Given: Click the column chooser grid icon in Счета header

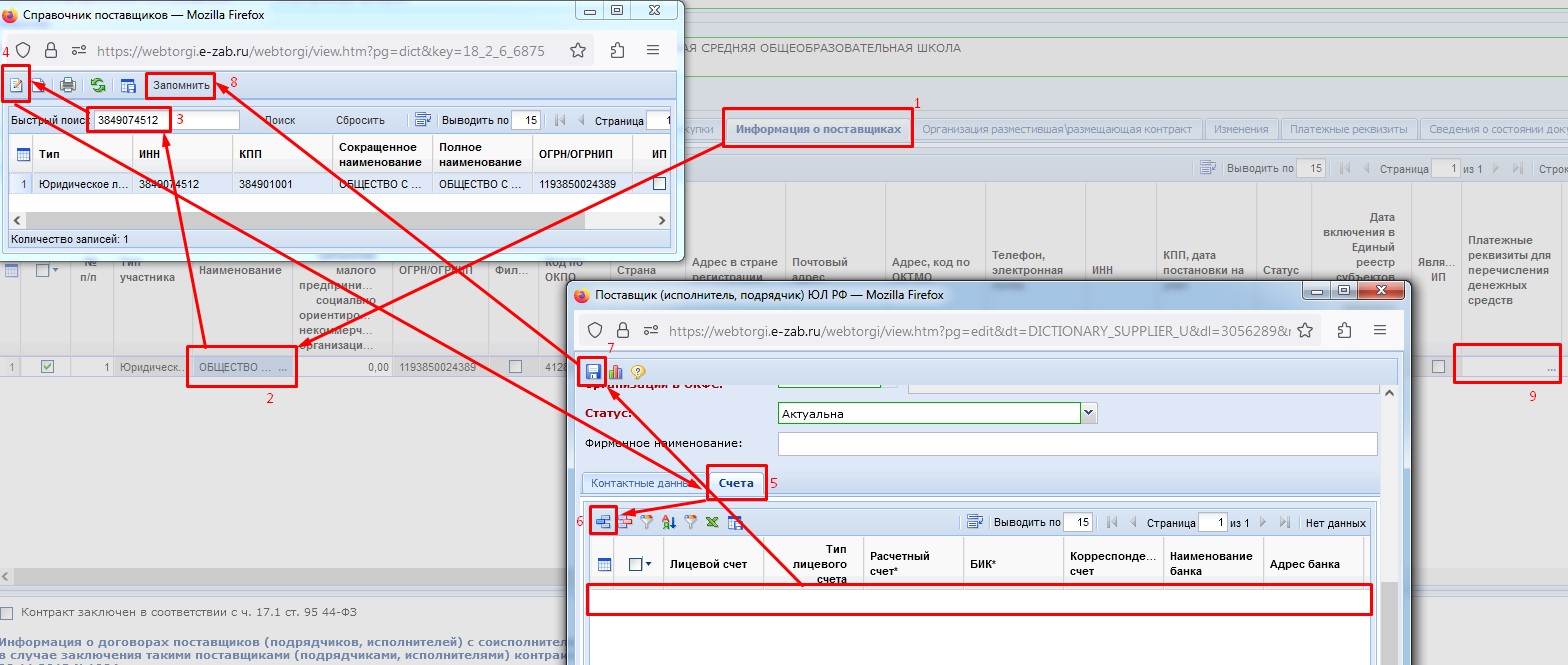Looking at the screenshot, I should point(604,564).
